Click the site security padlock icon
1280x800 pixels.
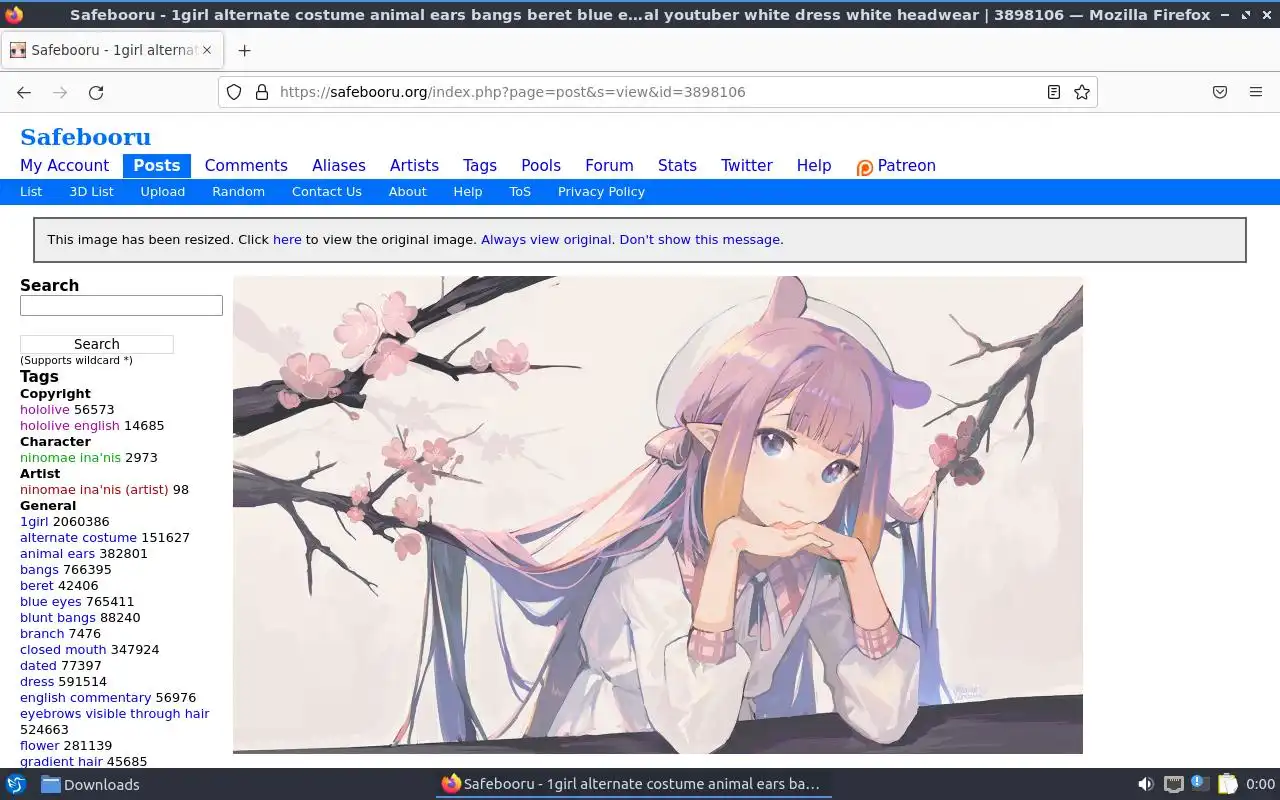click(262, 92)
